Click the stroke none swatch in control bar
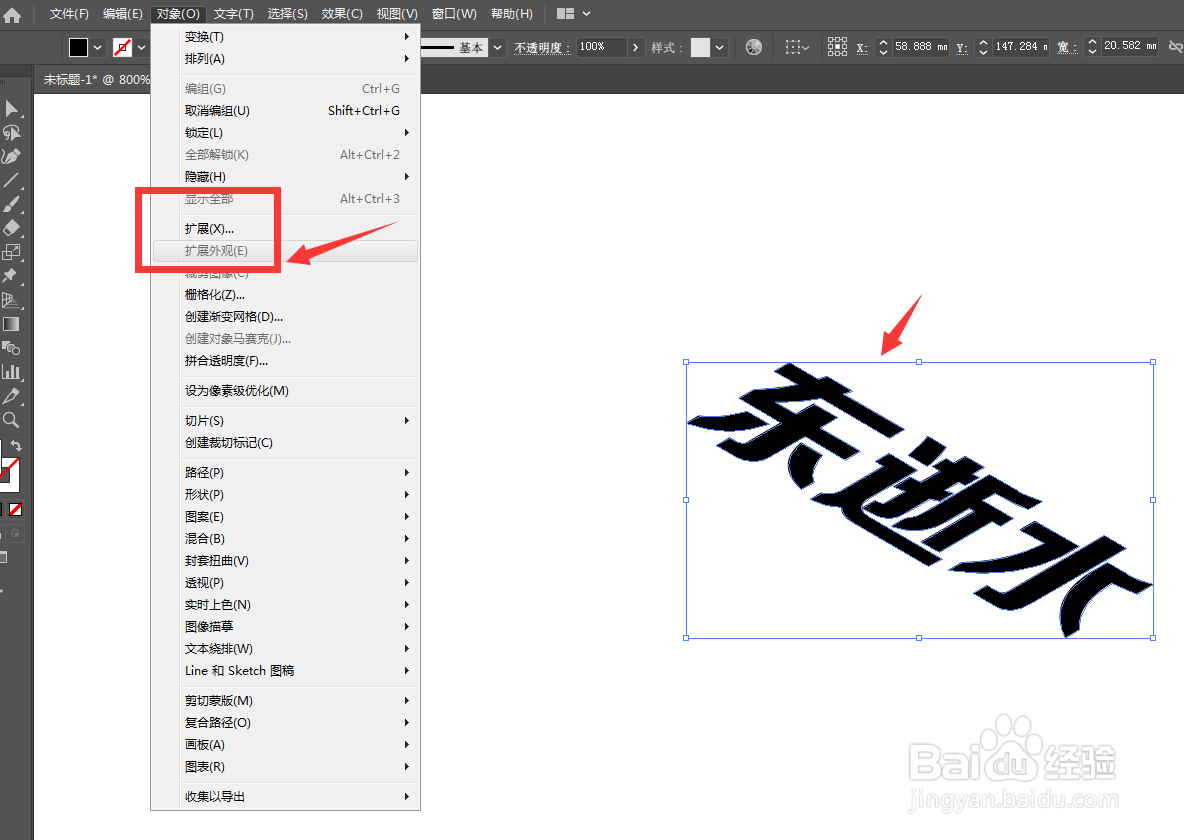This screenshot has height=840, width=1184. click(x=122, y=48)
